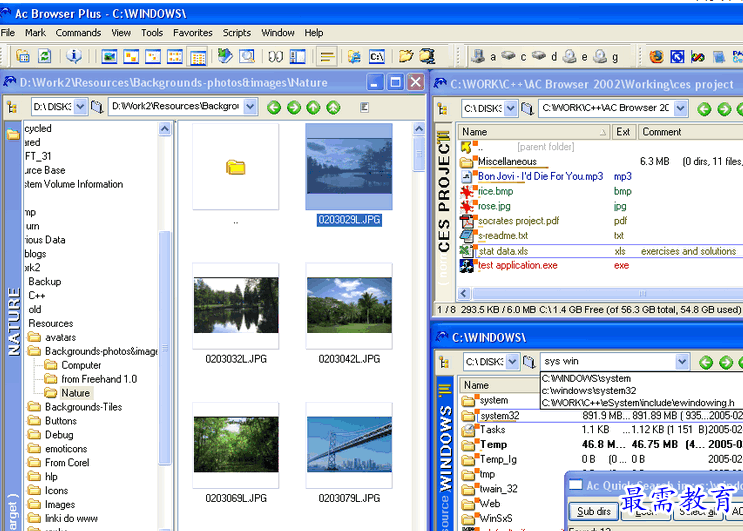The width and height of the screenshot is (743, 531).
Task: Open the Commands menu
Action: tap(78, 33)
